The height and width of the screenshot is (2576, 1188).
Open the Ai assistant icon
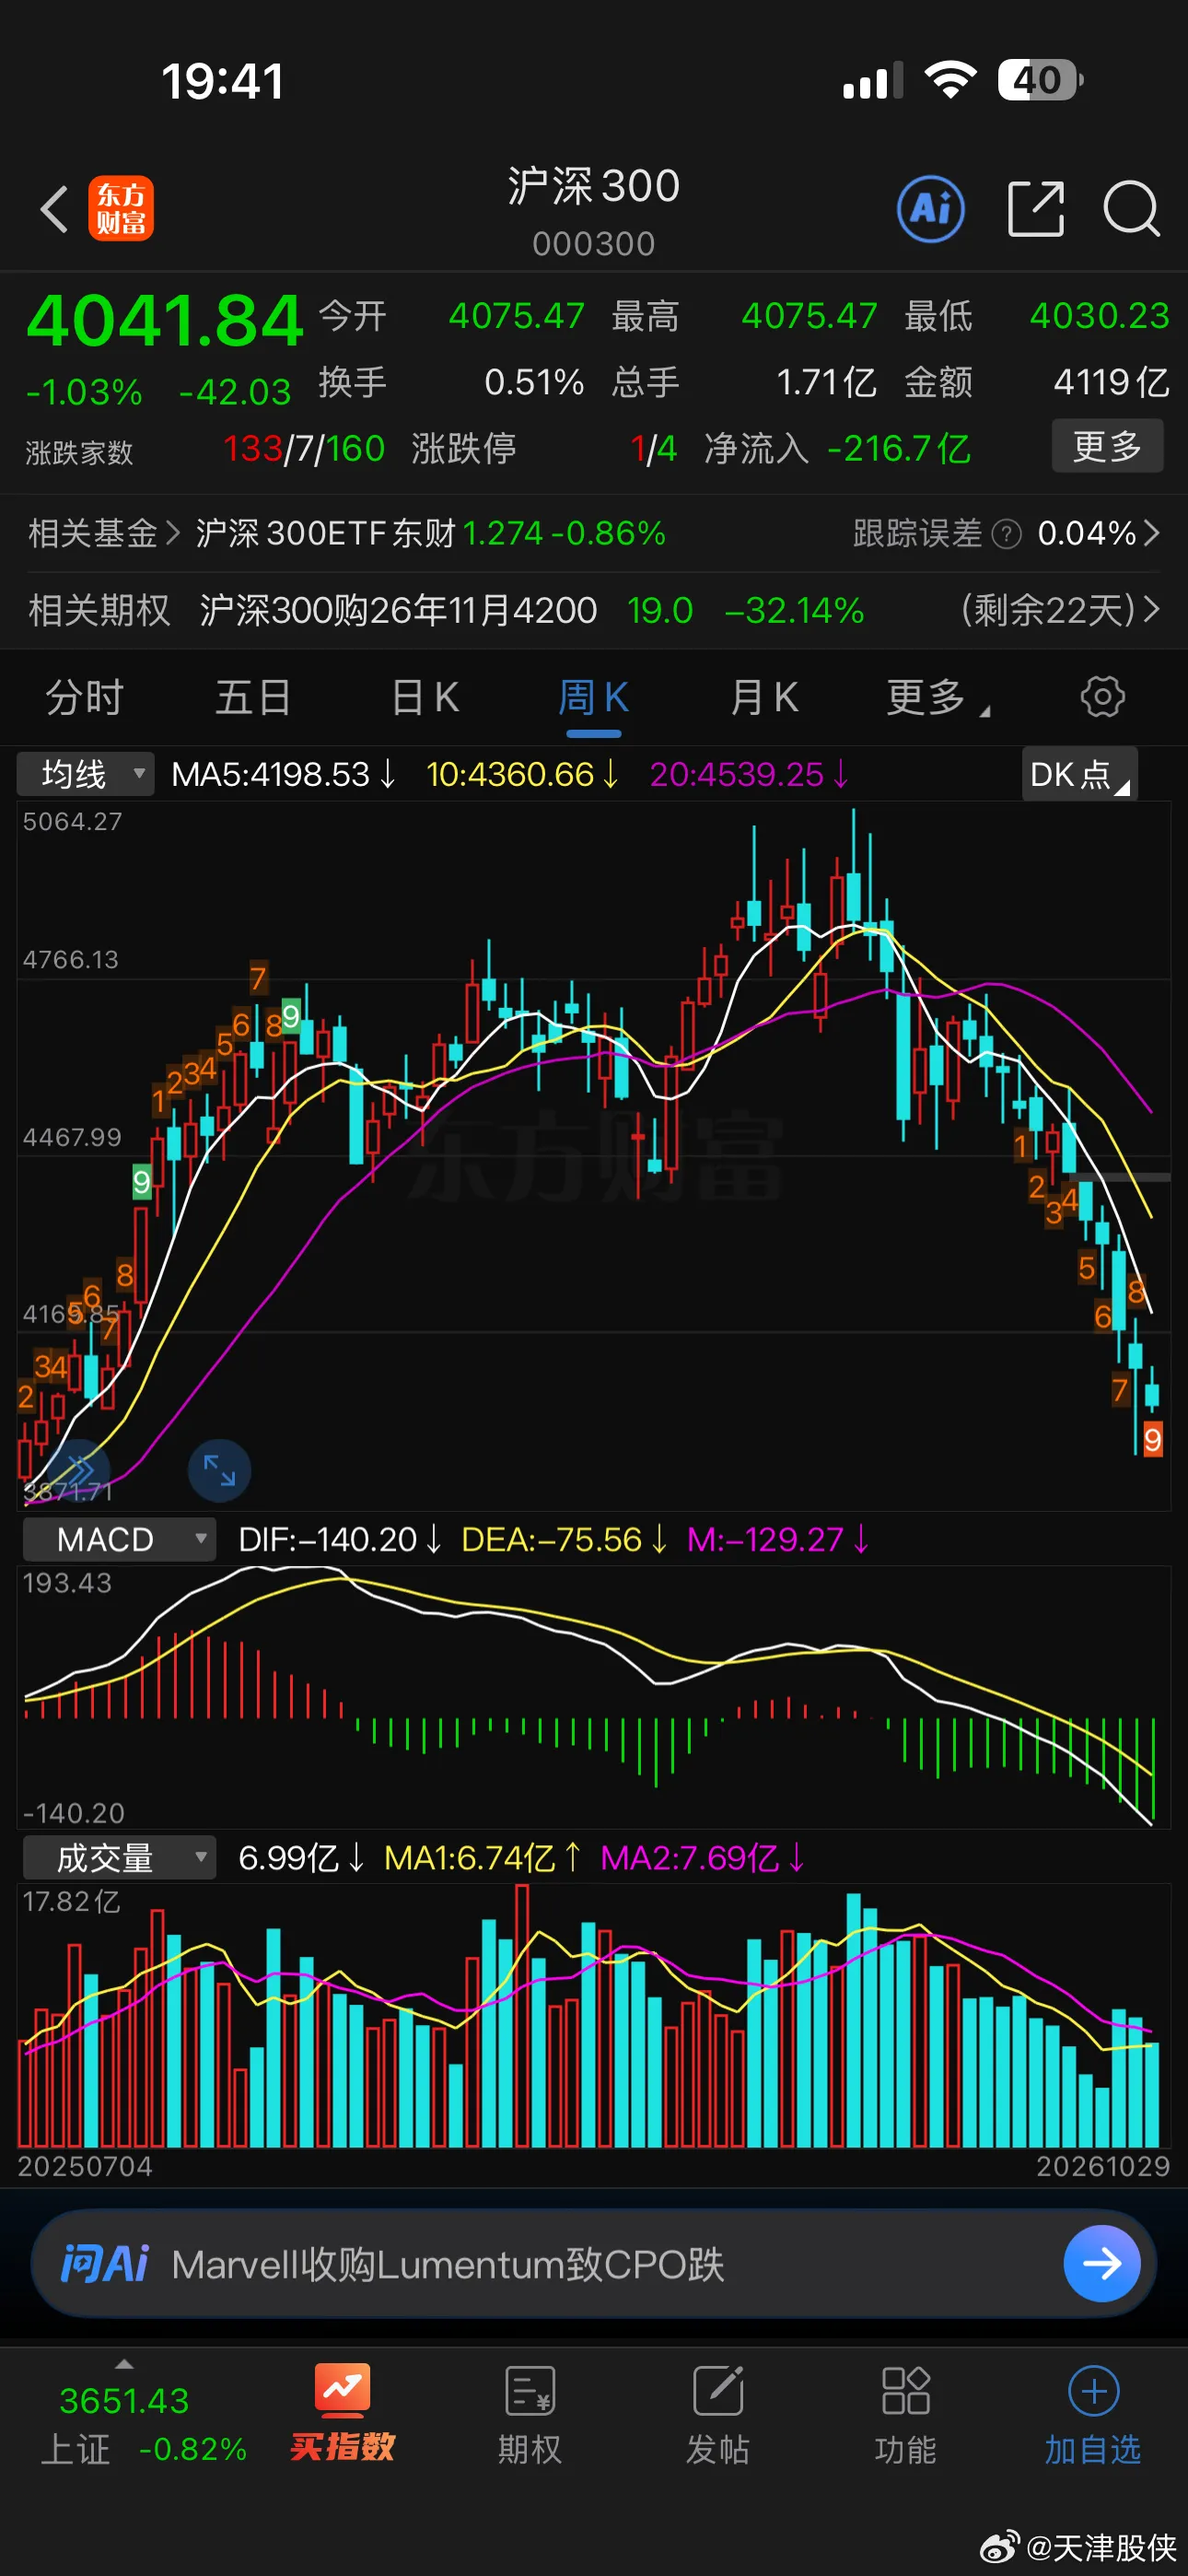pos(931,209)
